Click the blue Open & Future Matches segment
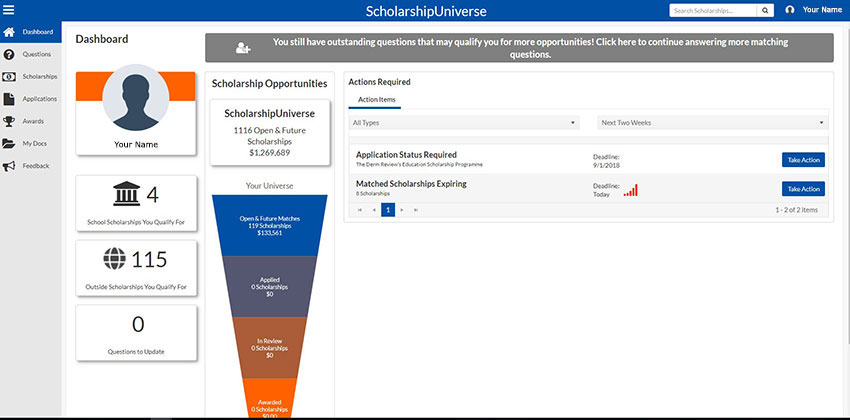This screenshot has width=850, height=420. (x=270, y=225)
